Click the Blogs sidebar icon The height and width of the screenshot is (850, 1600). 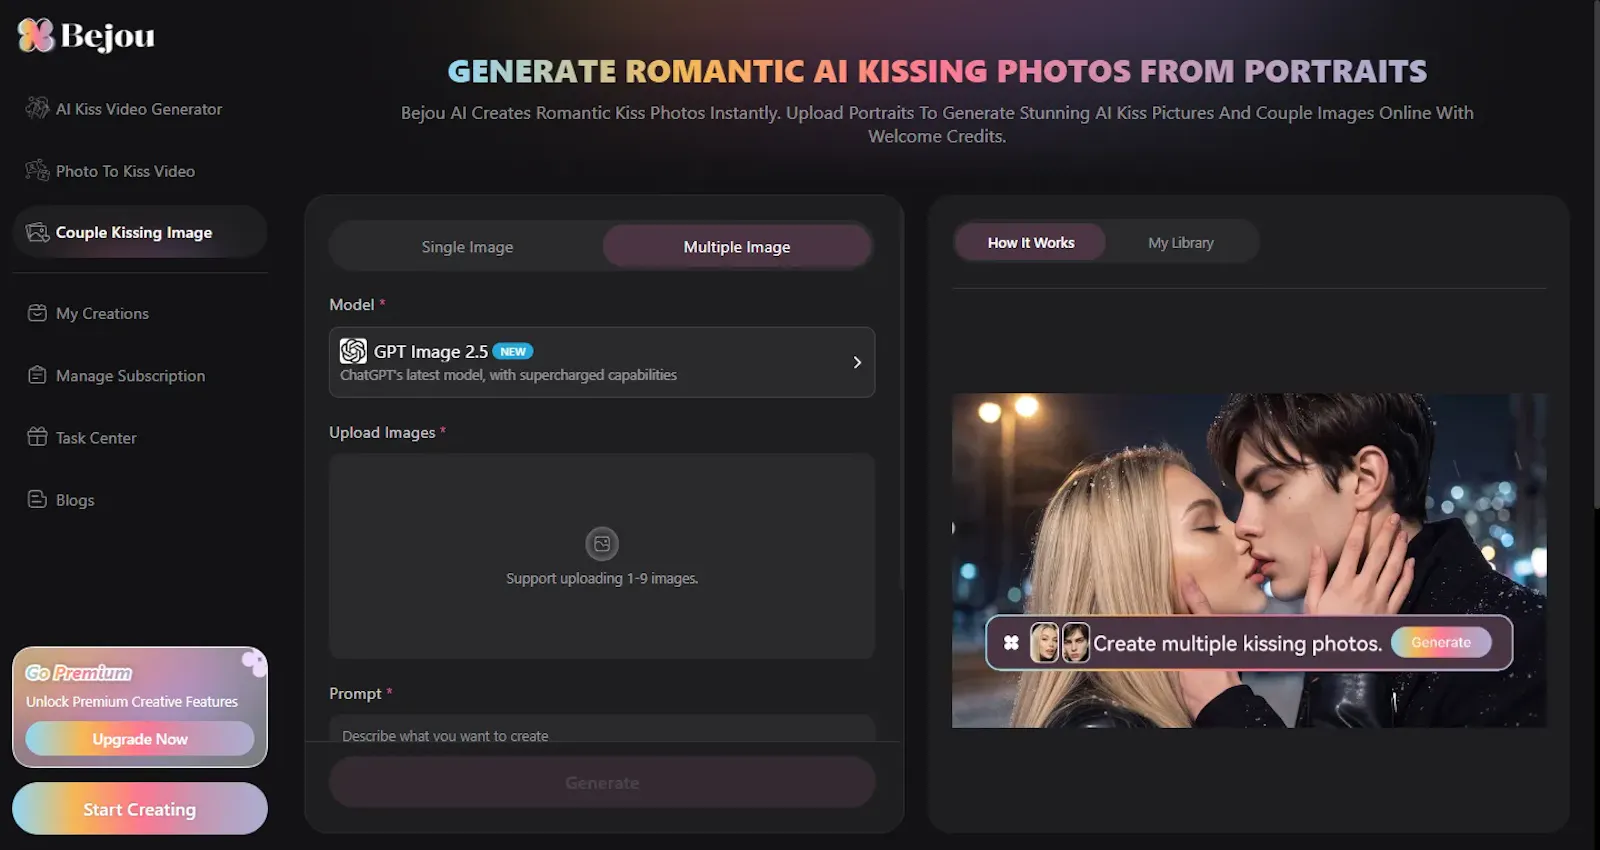[x=37, y=499]
